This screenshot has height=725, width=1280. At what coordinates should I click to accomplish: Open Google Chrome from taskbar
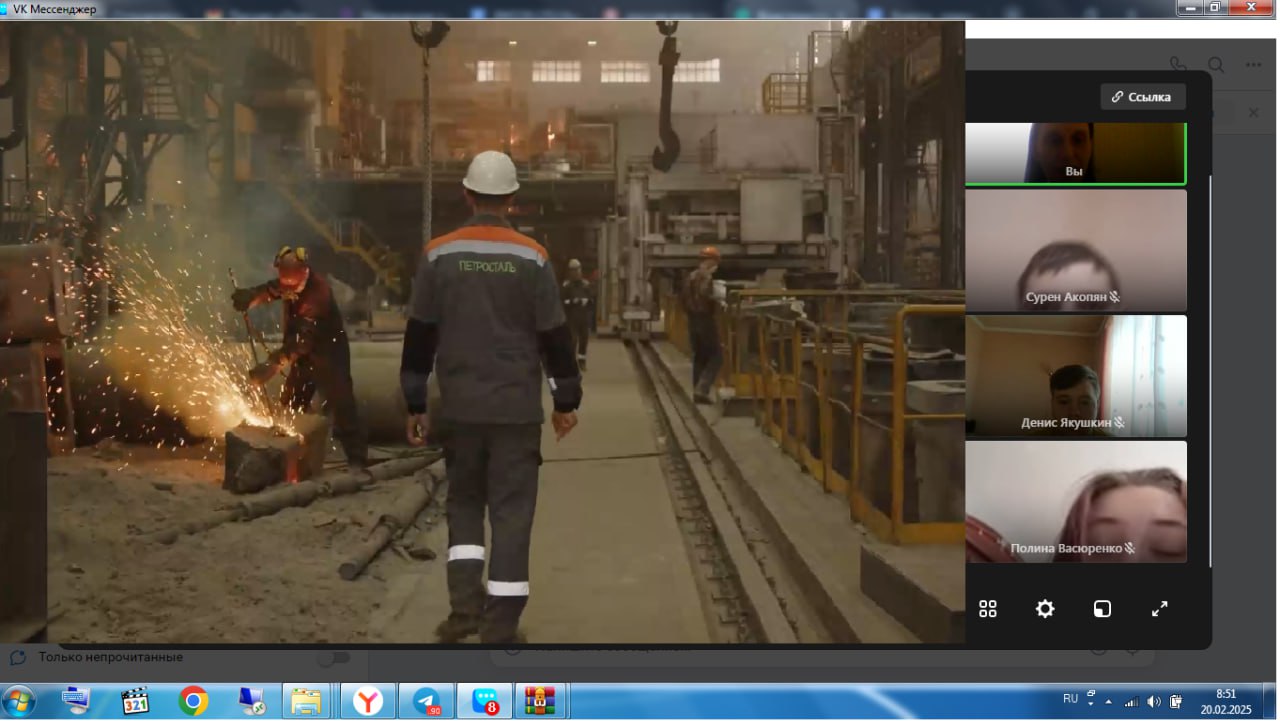pos(193,701)
